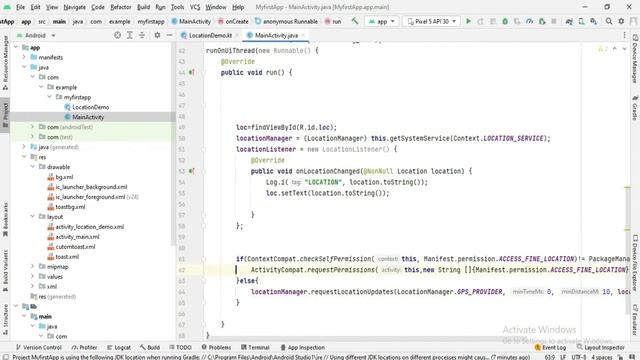Open the Gradle side tool window
The height and width of the screenshot is (360, 640).
[x=635, y=108]
